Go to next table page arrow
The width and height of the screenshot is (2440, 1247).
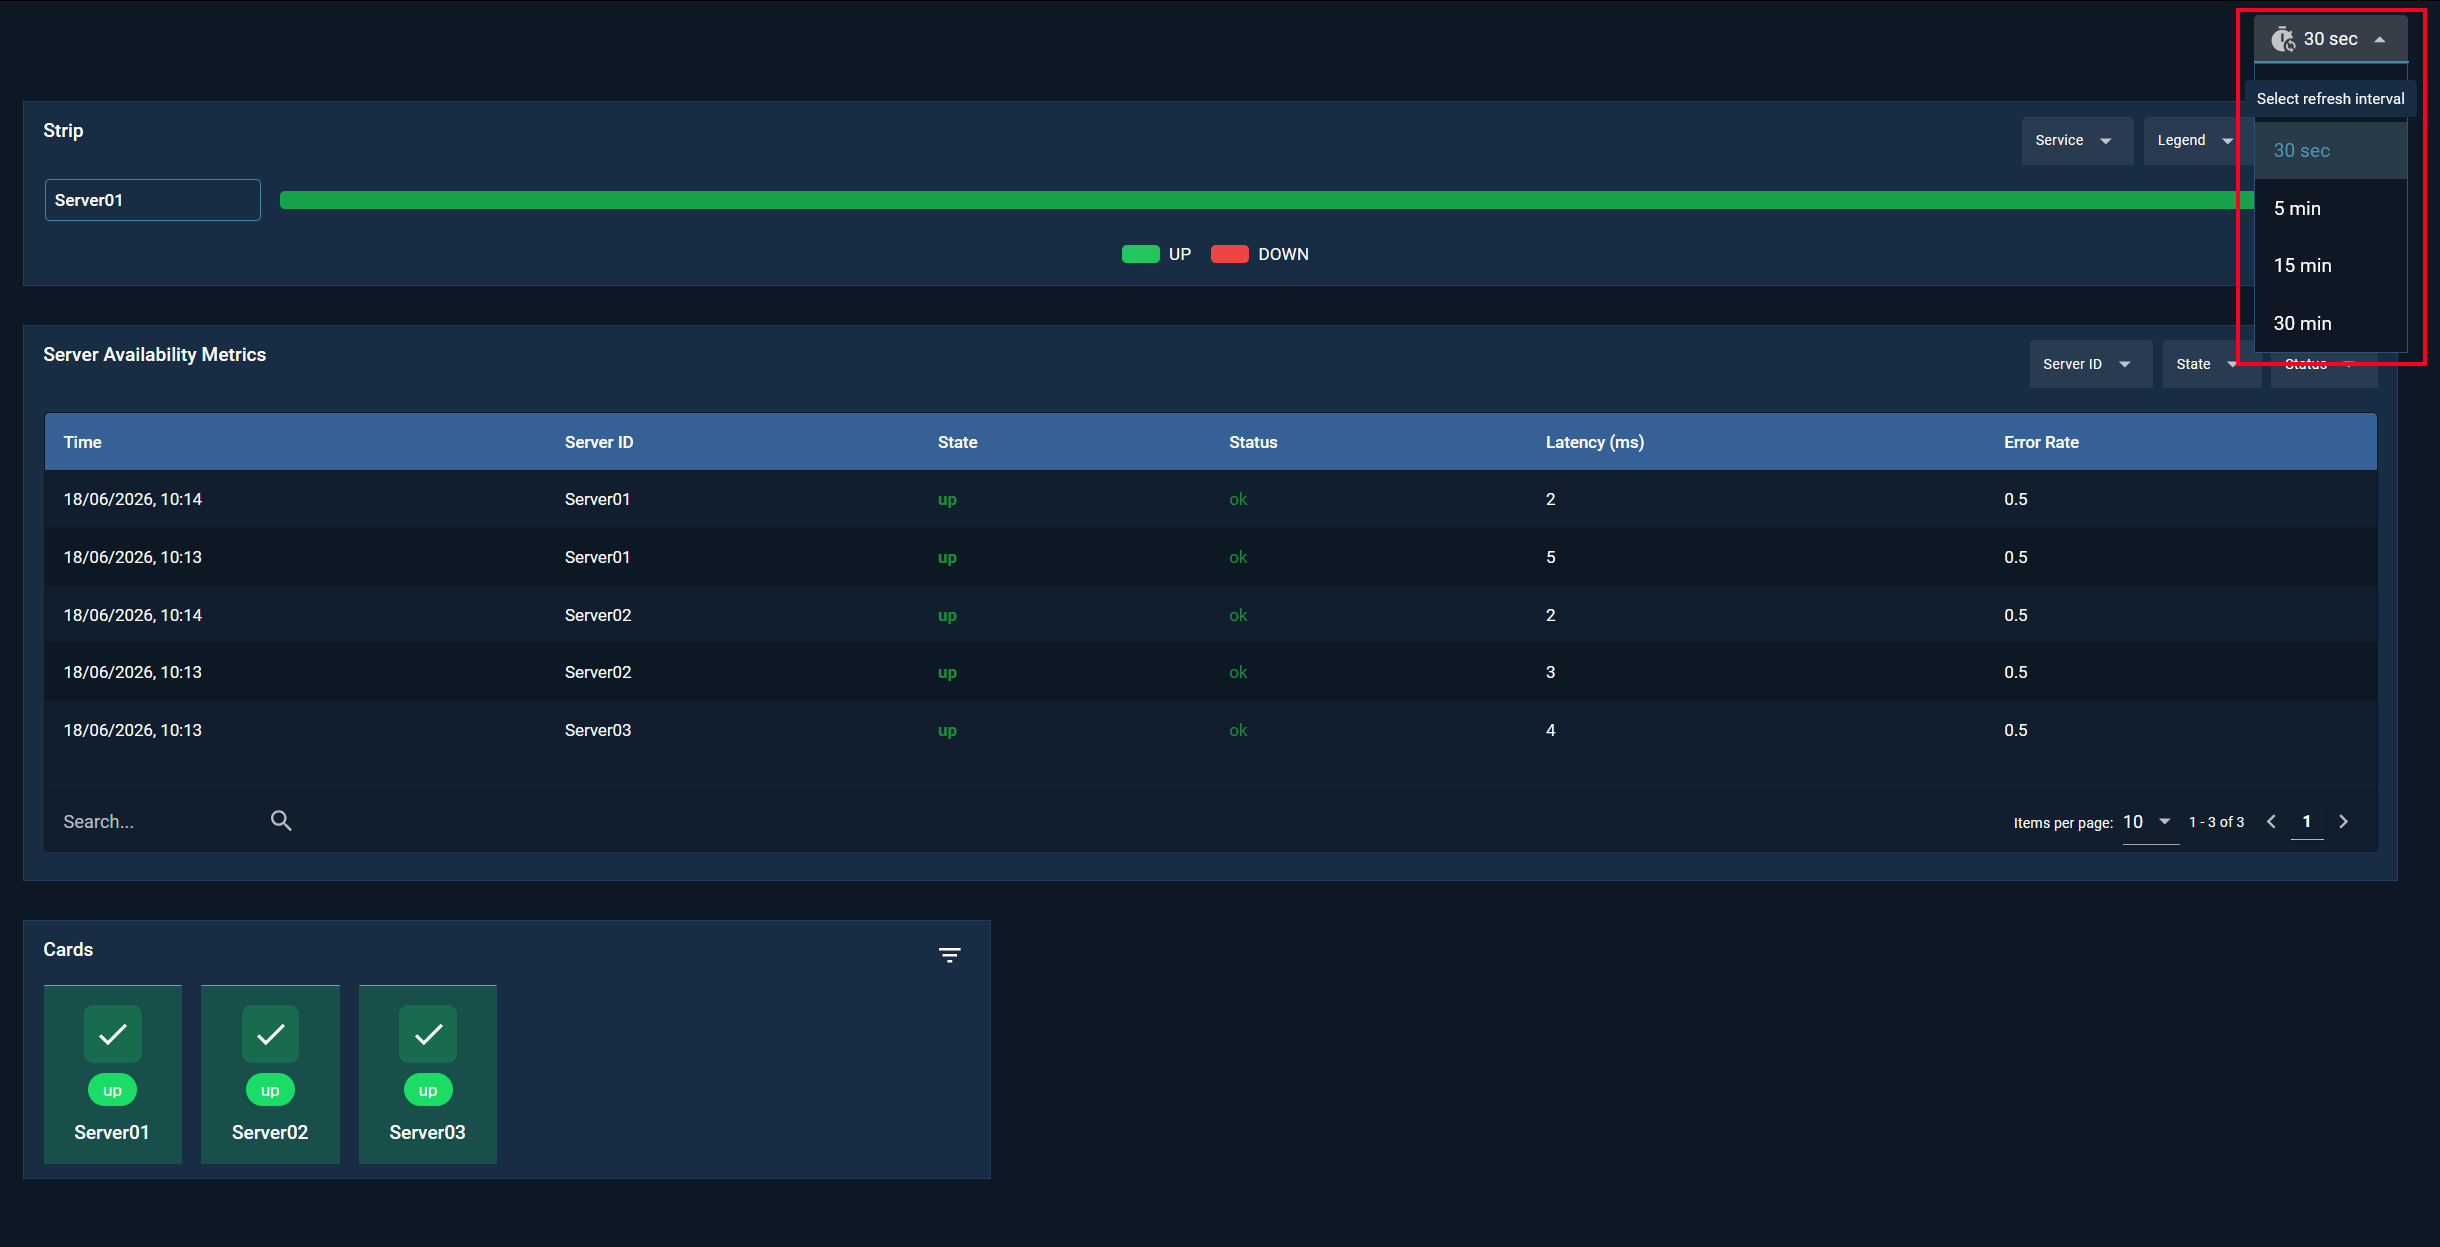pos(2343,822)
